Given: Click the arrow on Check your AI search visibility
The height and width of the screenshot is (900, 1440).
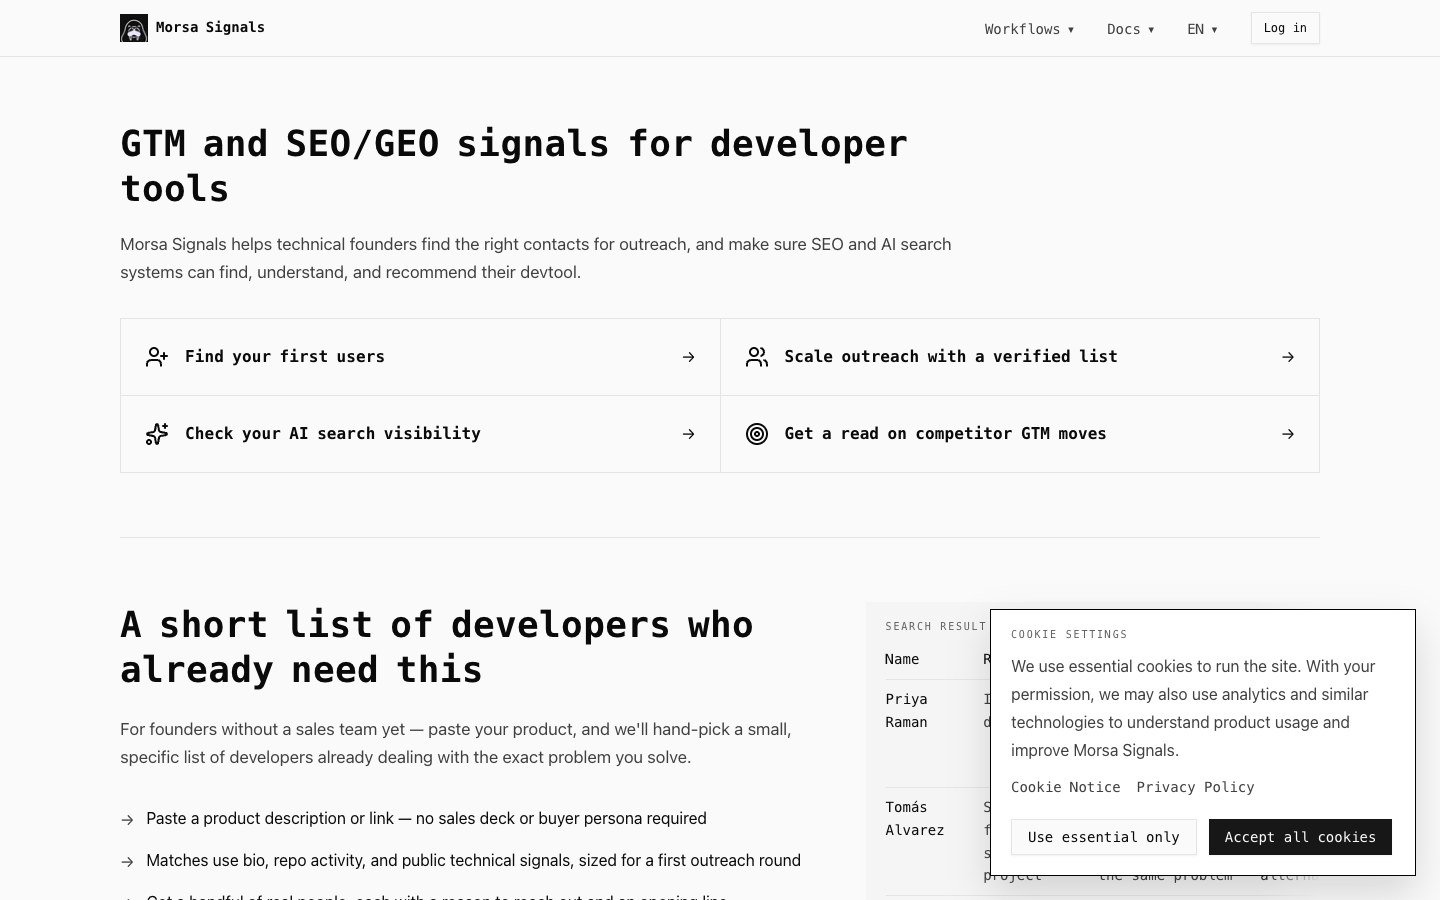Looking at the screenshot, I should (x=688, y=434).
